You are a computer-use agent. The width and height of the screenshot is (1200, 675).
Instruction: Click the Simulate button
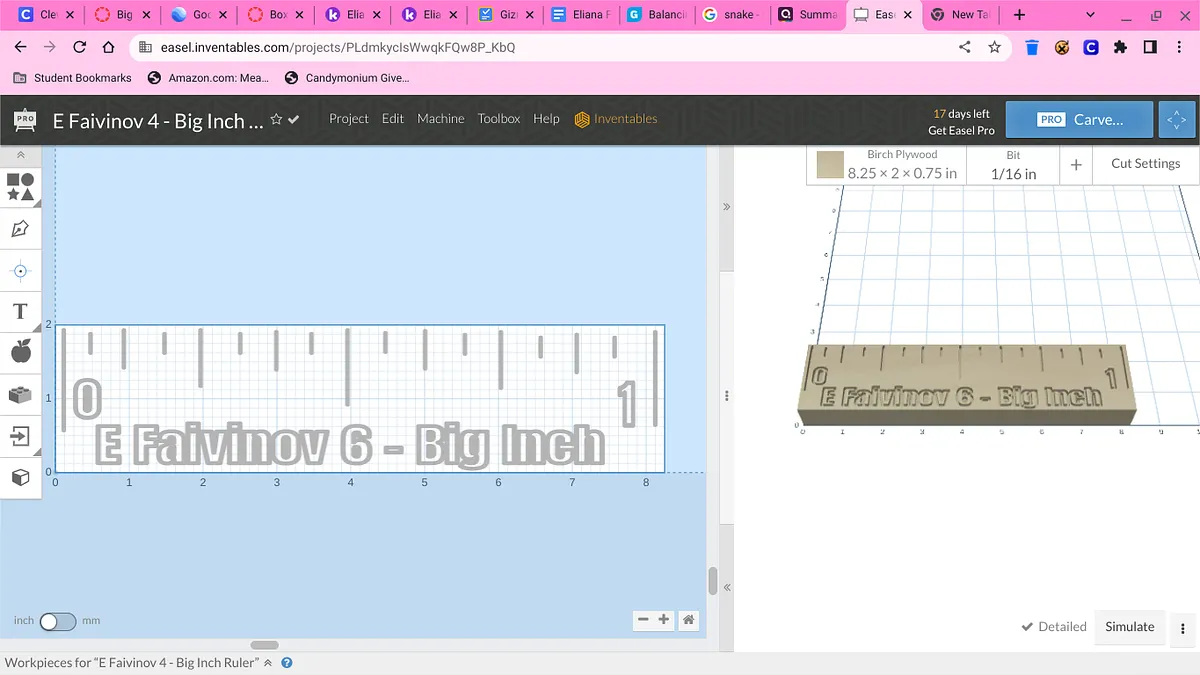tap(1129, 627)
